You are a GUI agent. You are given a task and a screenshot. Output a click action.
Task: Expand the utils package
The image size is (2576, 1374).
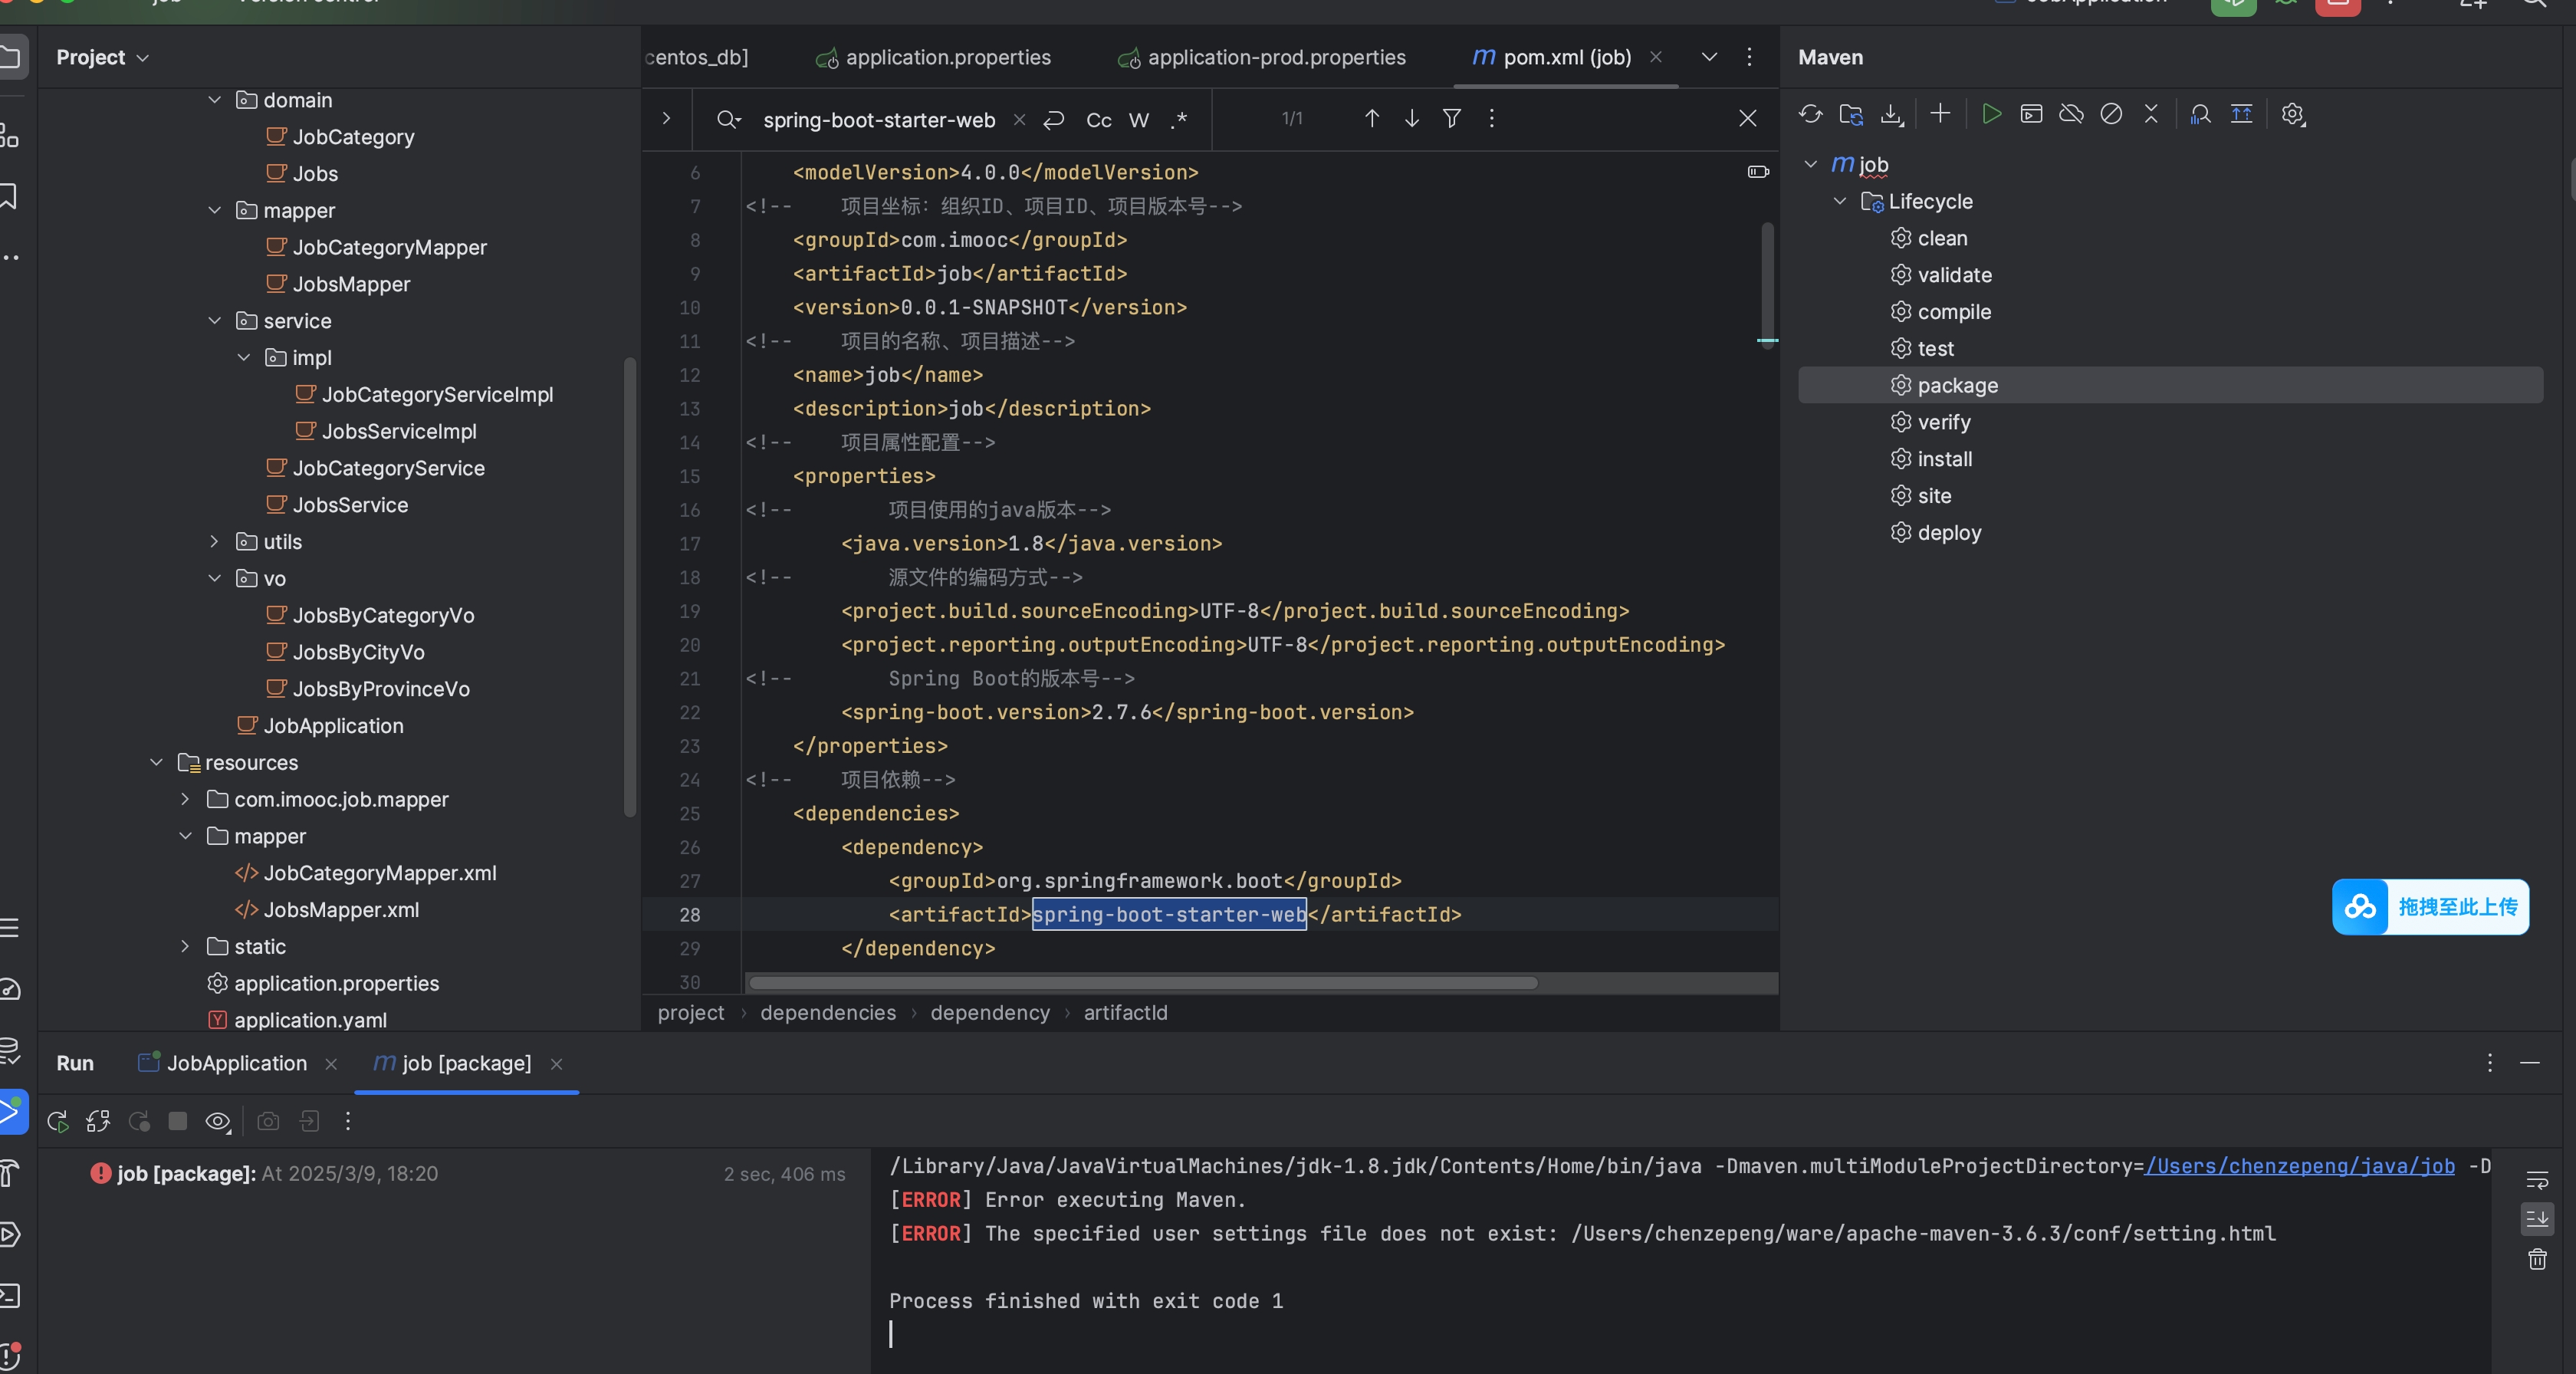214,542
